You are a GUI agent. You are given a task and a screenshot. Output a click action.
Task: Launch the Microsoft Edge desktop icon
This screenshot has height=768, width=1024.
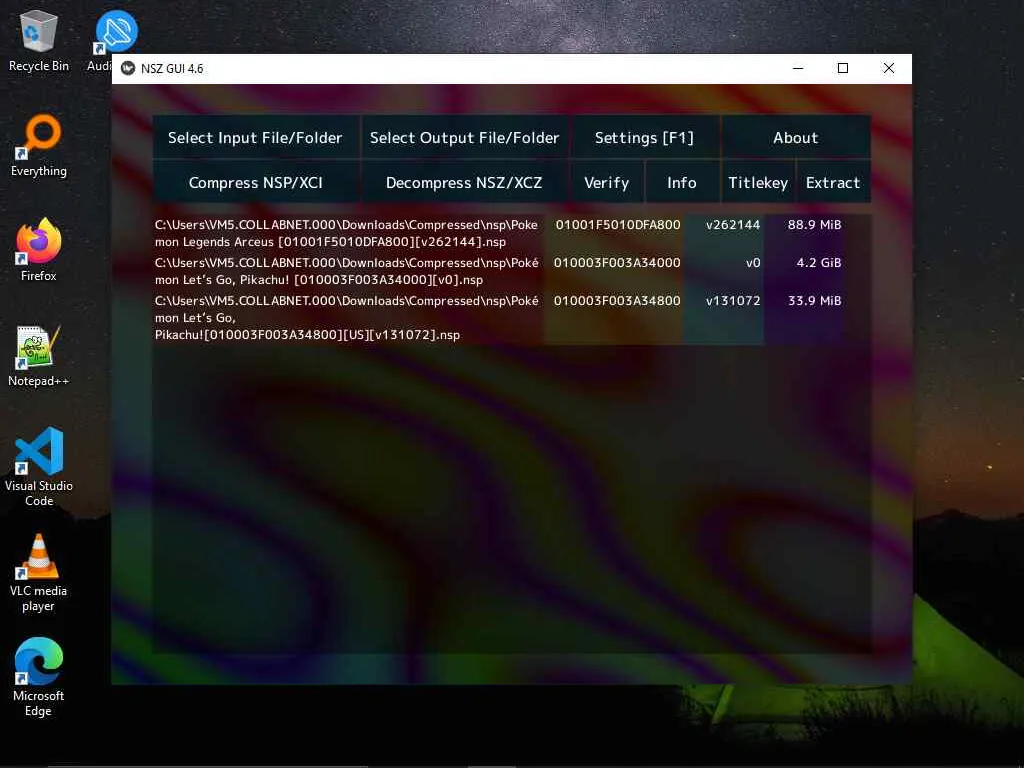[39, 677]
